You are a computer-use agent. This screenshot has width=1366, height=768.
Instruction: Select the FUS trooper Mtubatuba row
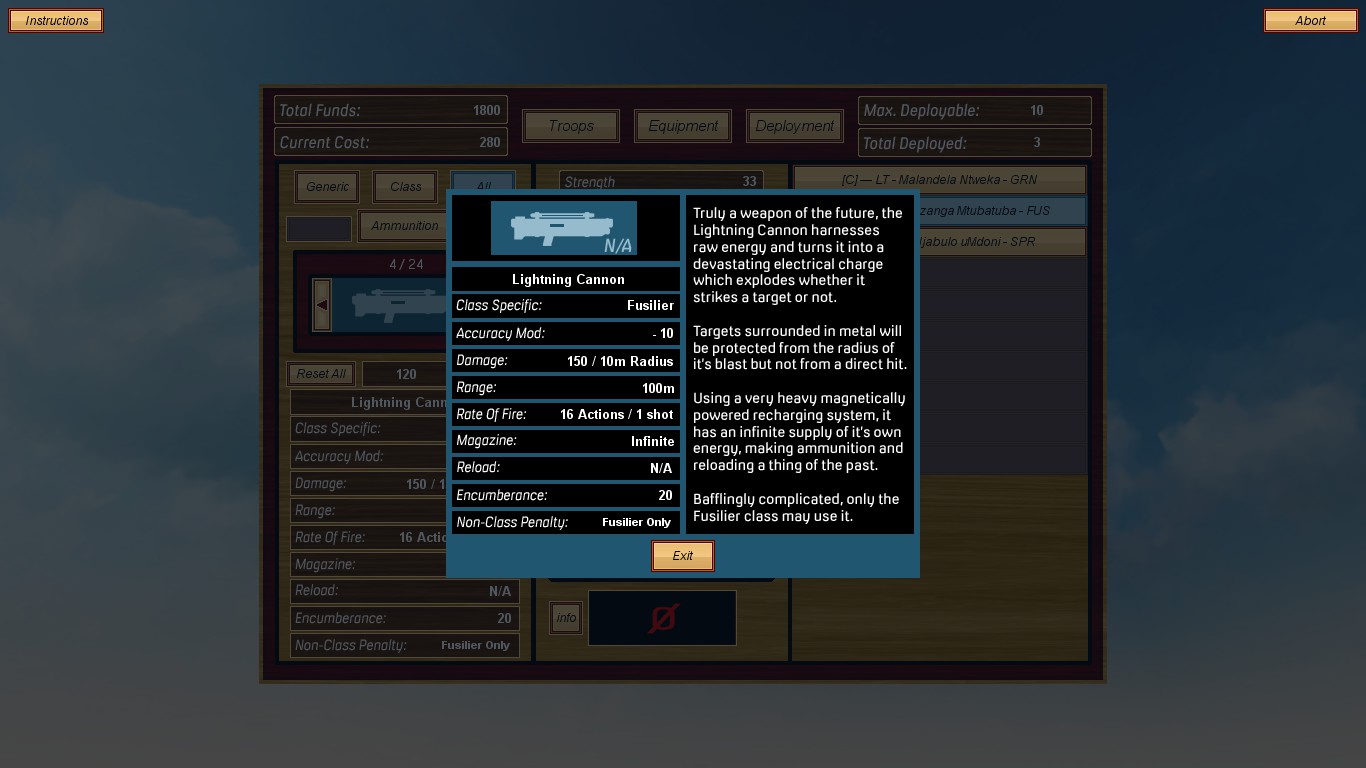coord(1000,211)
